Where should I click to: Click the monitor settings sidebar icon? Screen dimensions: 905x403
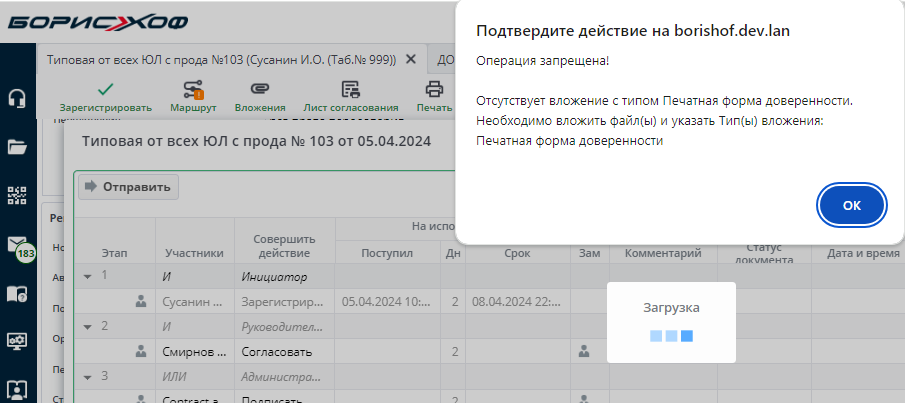[x=17, y=340]
